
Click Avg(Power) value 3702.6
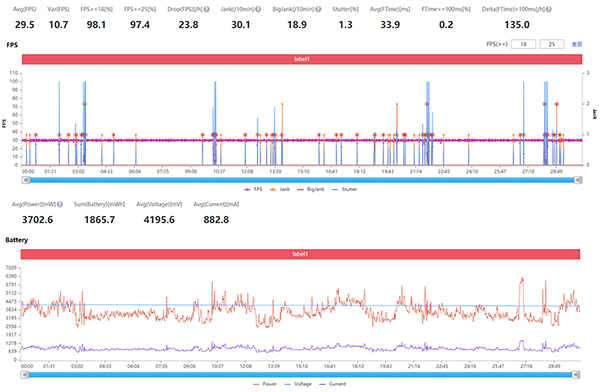[x=38, y=220]
